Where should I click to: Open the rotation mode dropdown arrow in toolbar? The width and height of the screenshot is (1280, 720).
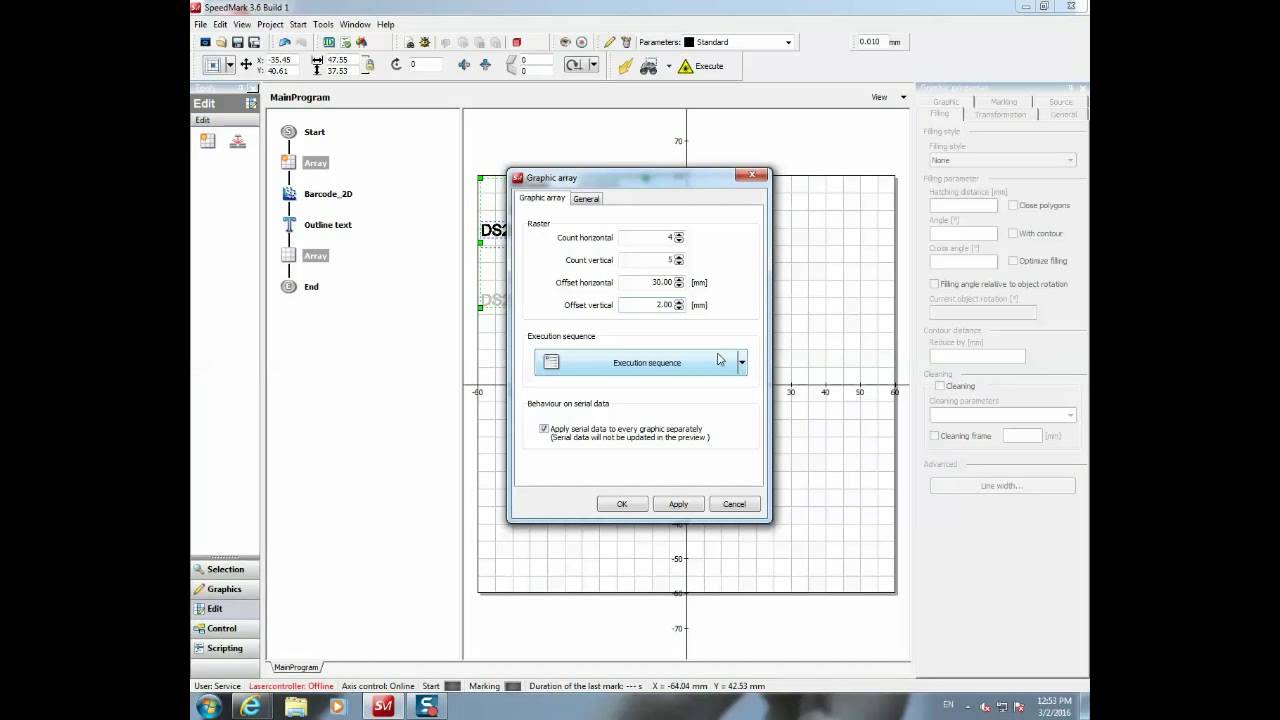(593, 65)
